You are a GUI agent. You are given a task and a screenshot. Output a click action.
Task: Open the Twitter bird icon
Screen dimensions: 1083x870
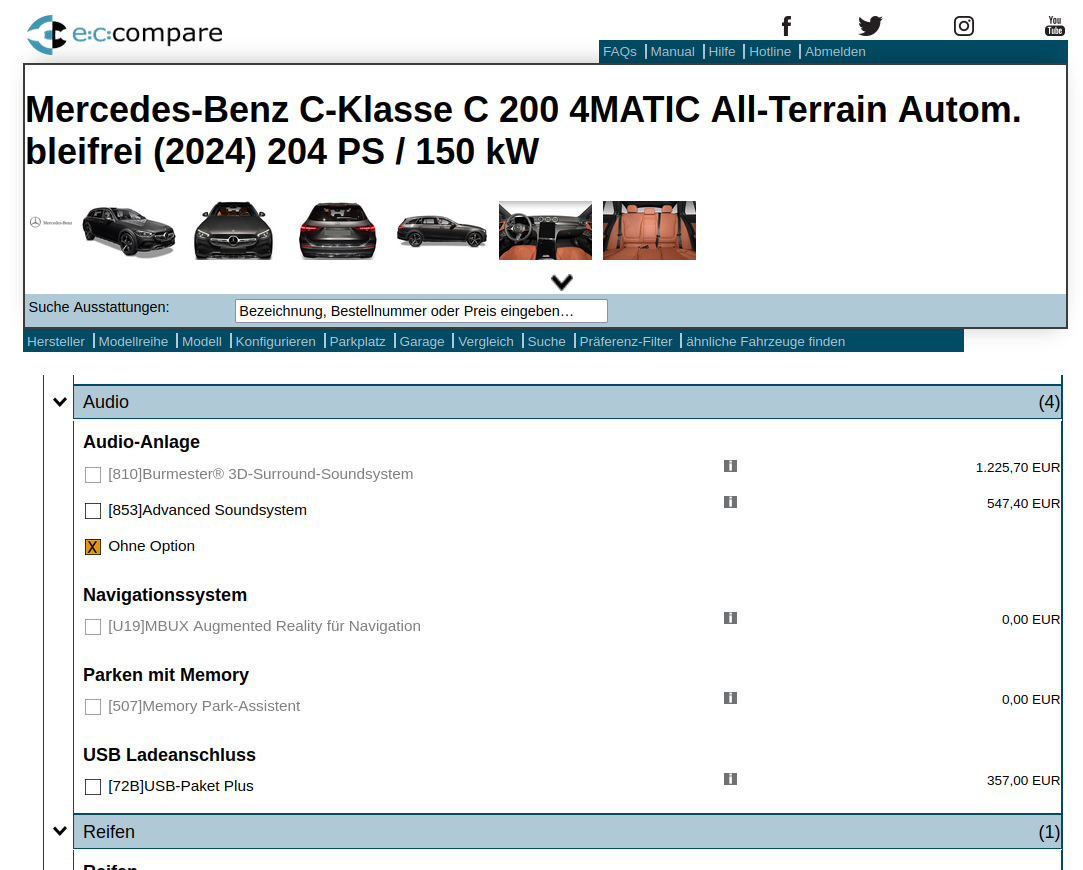click(870, 26)
